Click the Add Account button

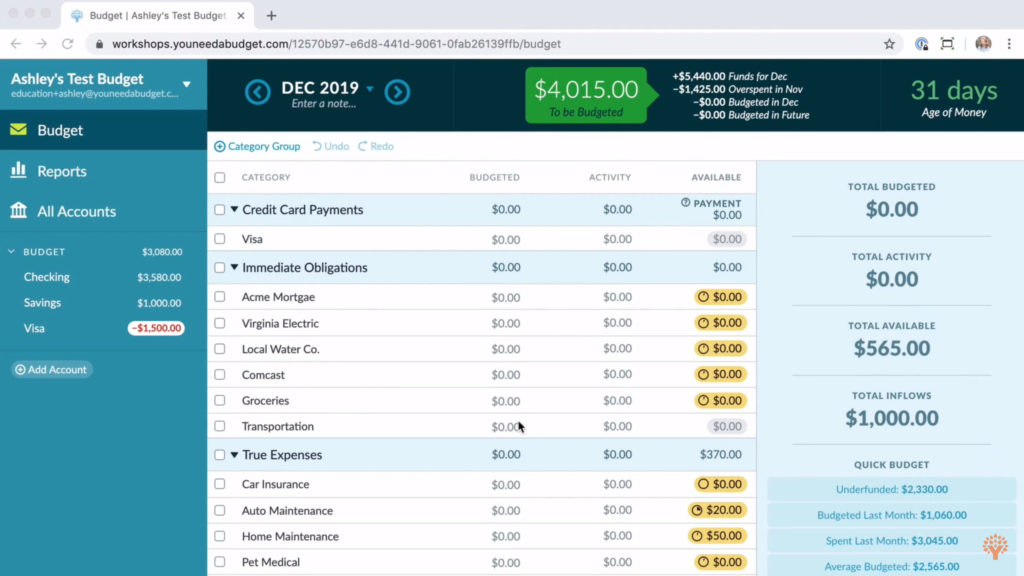tap(51, 370)
